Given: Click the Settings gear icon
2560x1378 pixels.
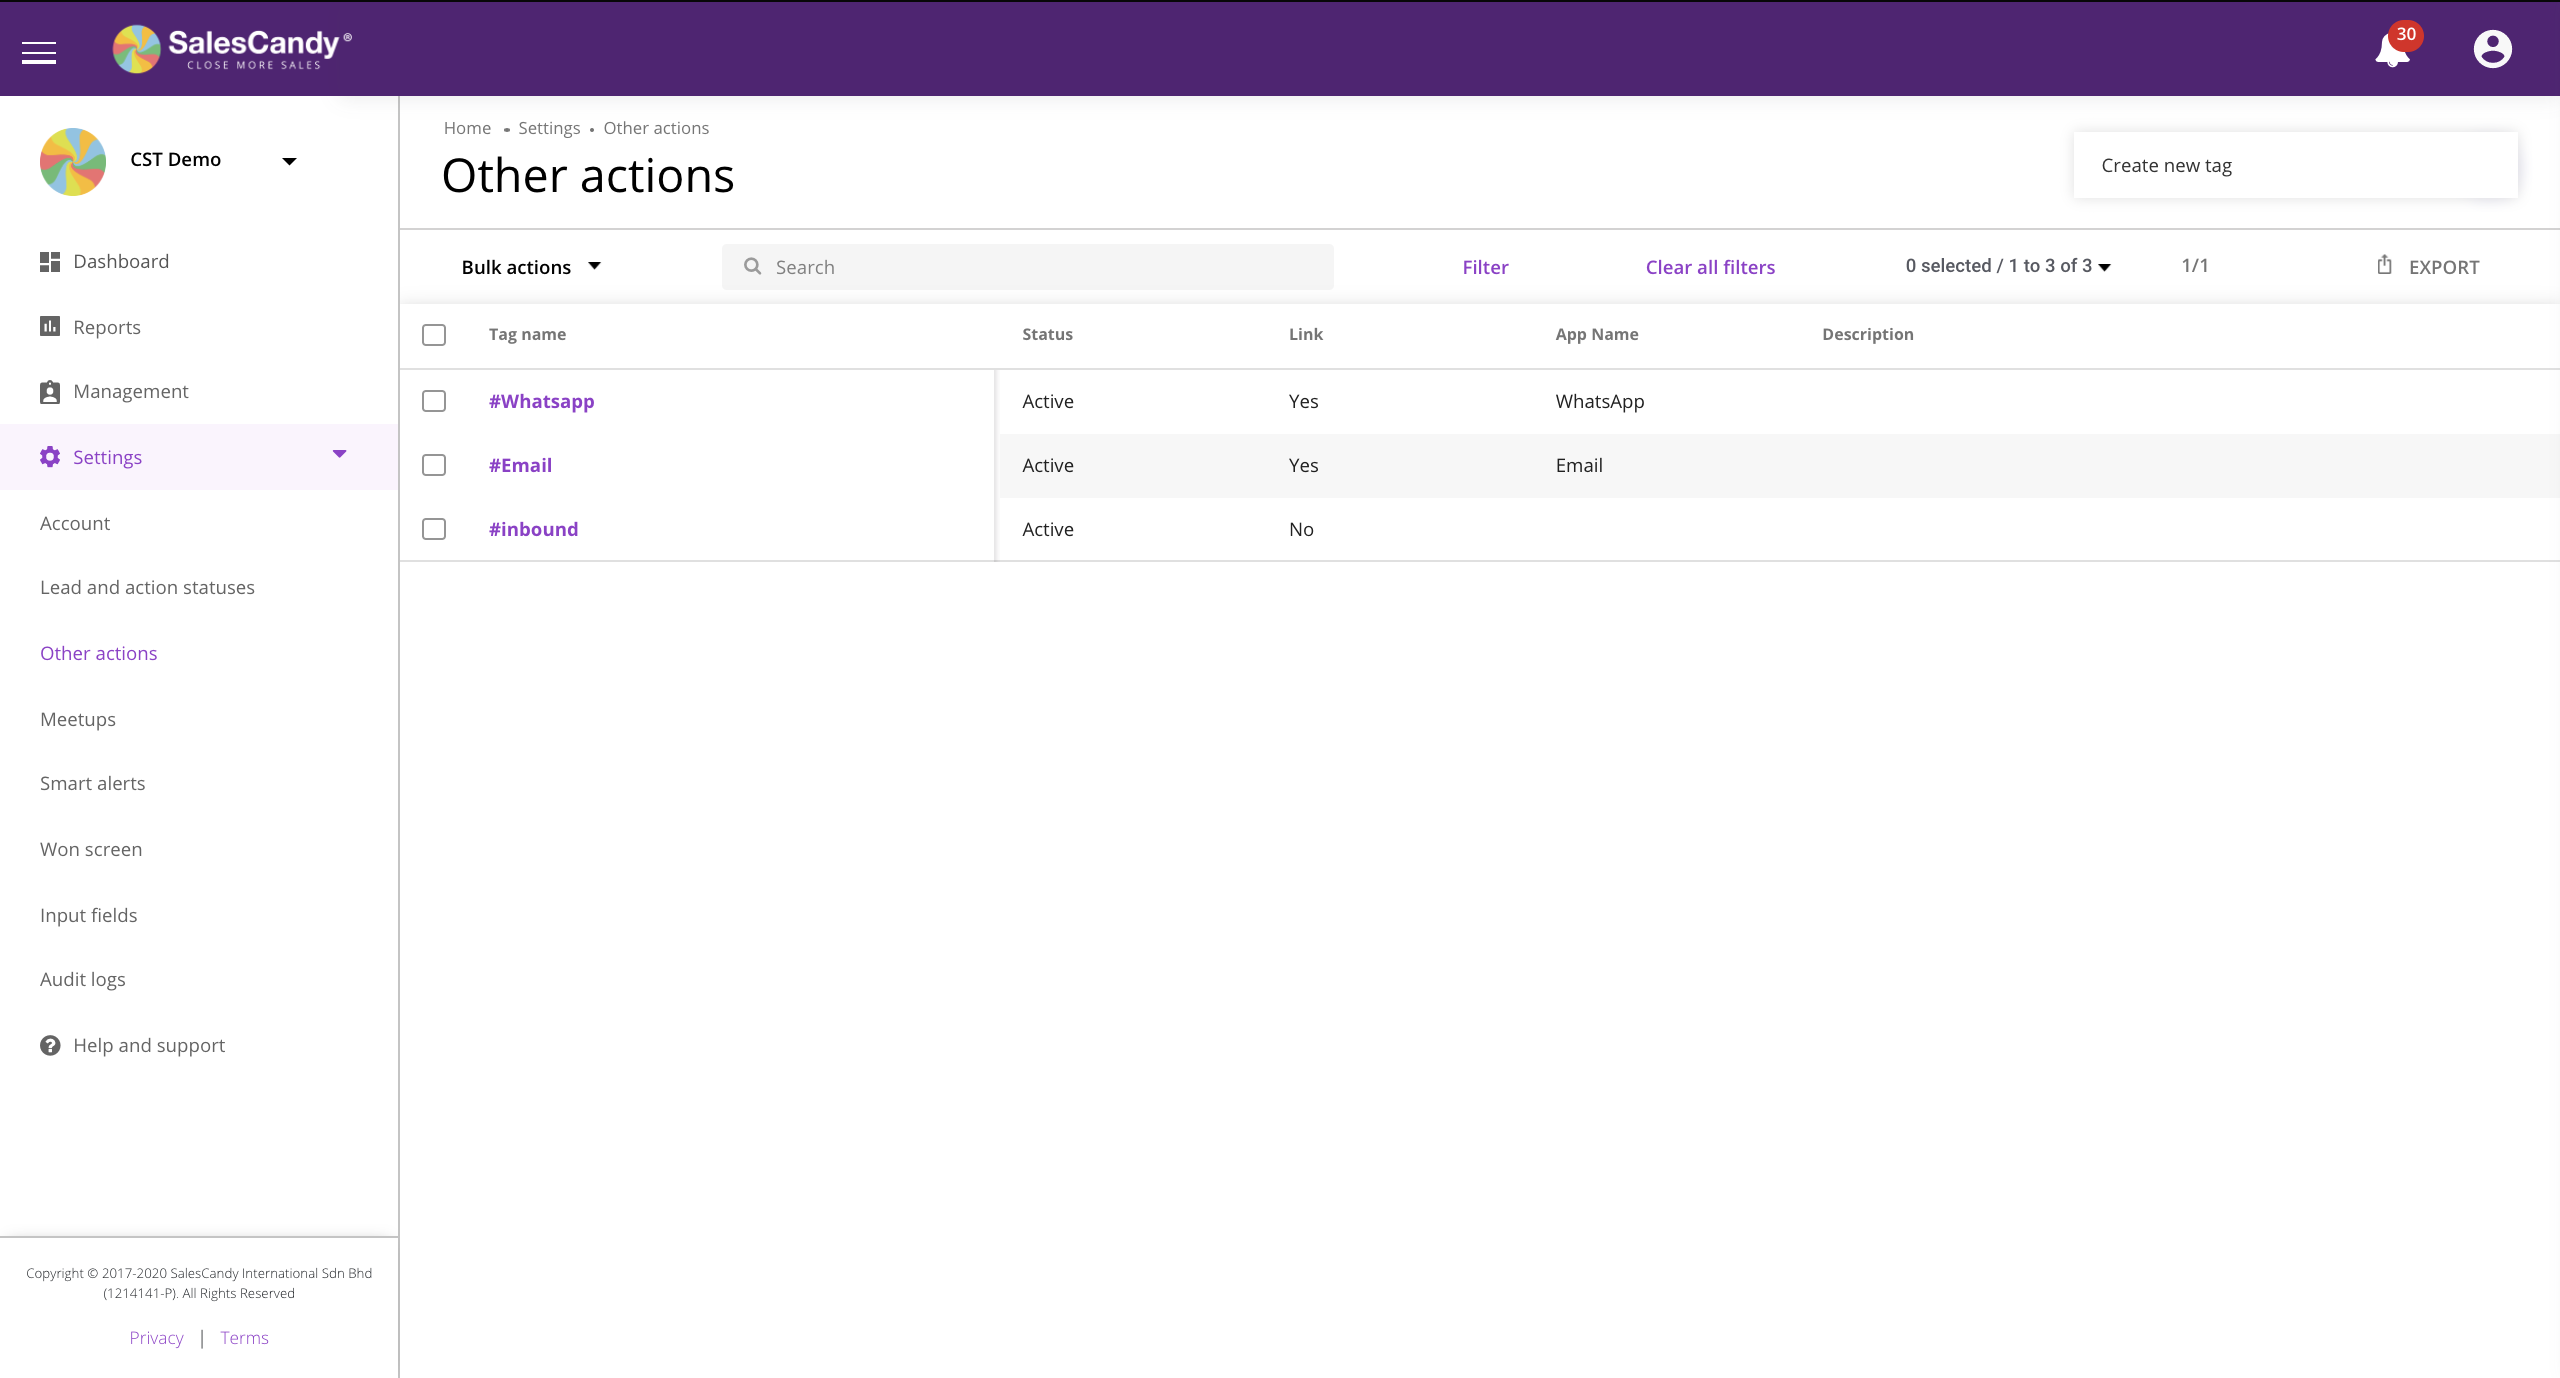Looking at the screenshot, I should (50, 457).
